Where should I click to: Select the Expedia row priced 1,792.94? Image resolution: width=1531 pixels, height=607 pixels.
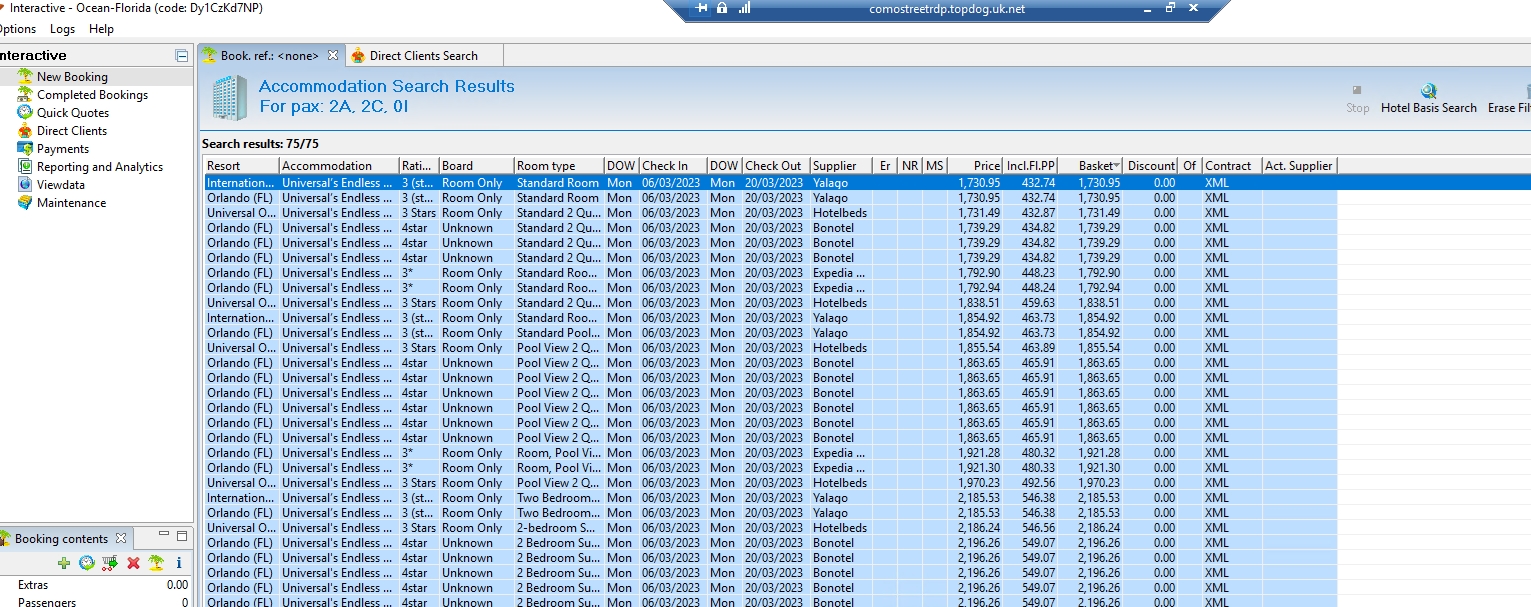(770, 288)
